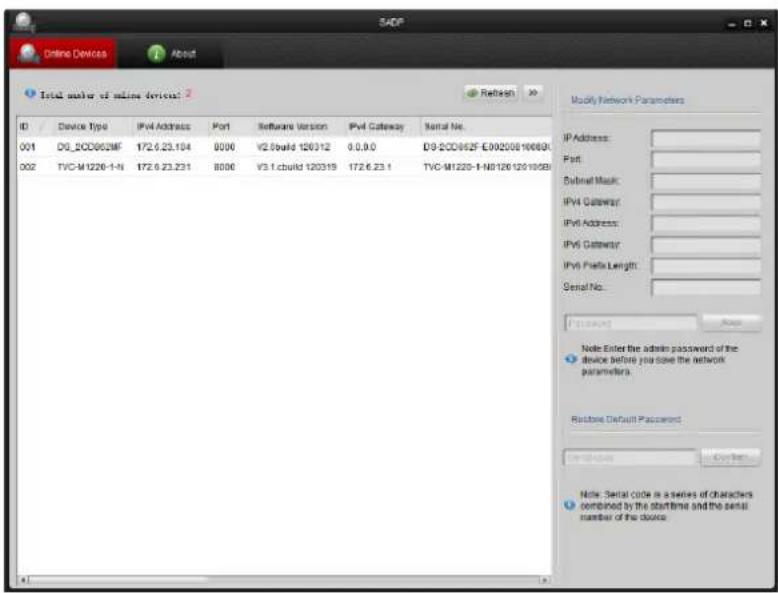Click IP address 172.6.23.104

pos(164,147)
